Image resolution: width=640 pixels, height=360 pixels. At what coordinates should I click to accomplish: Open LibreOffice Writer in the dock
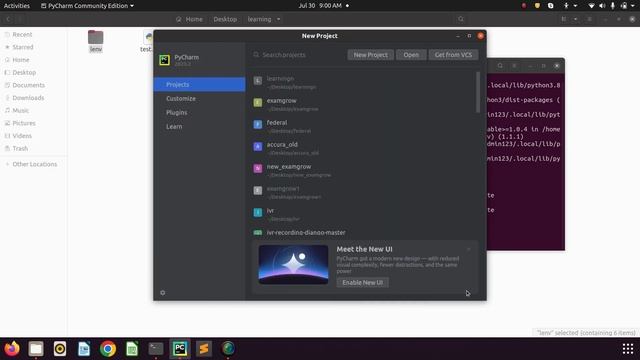[84, 349]
